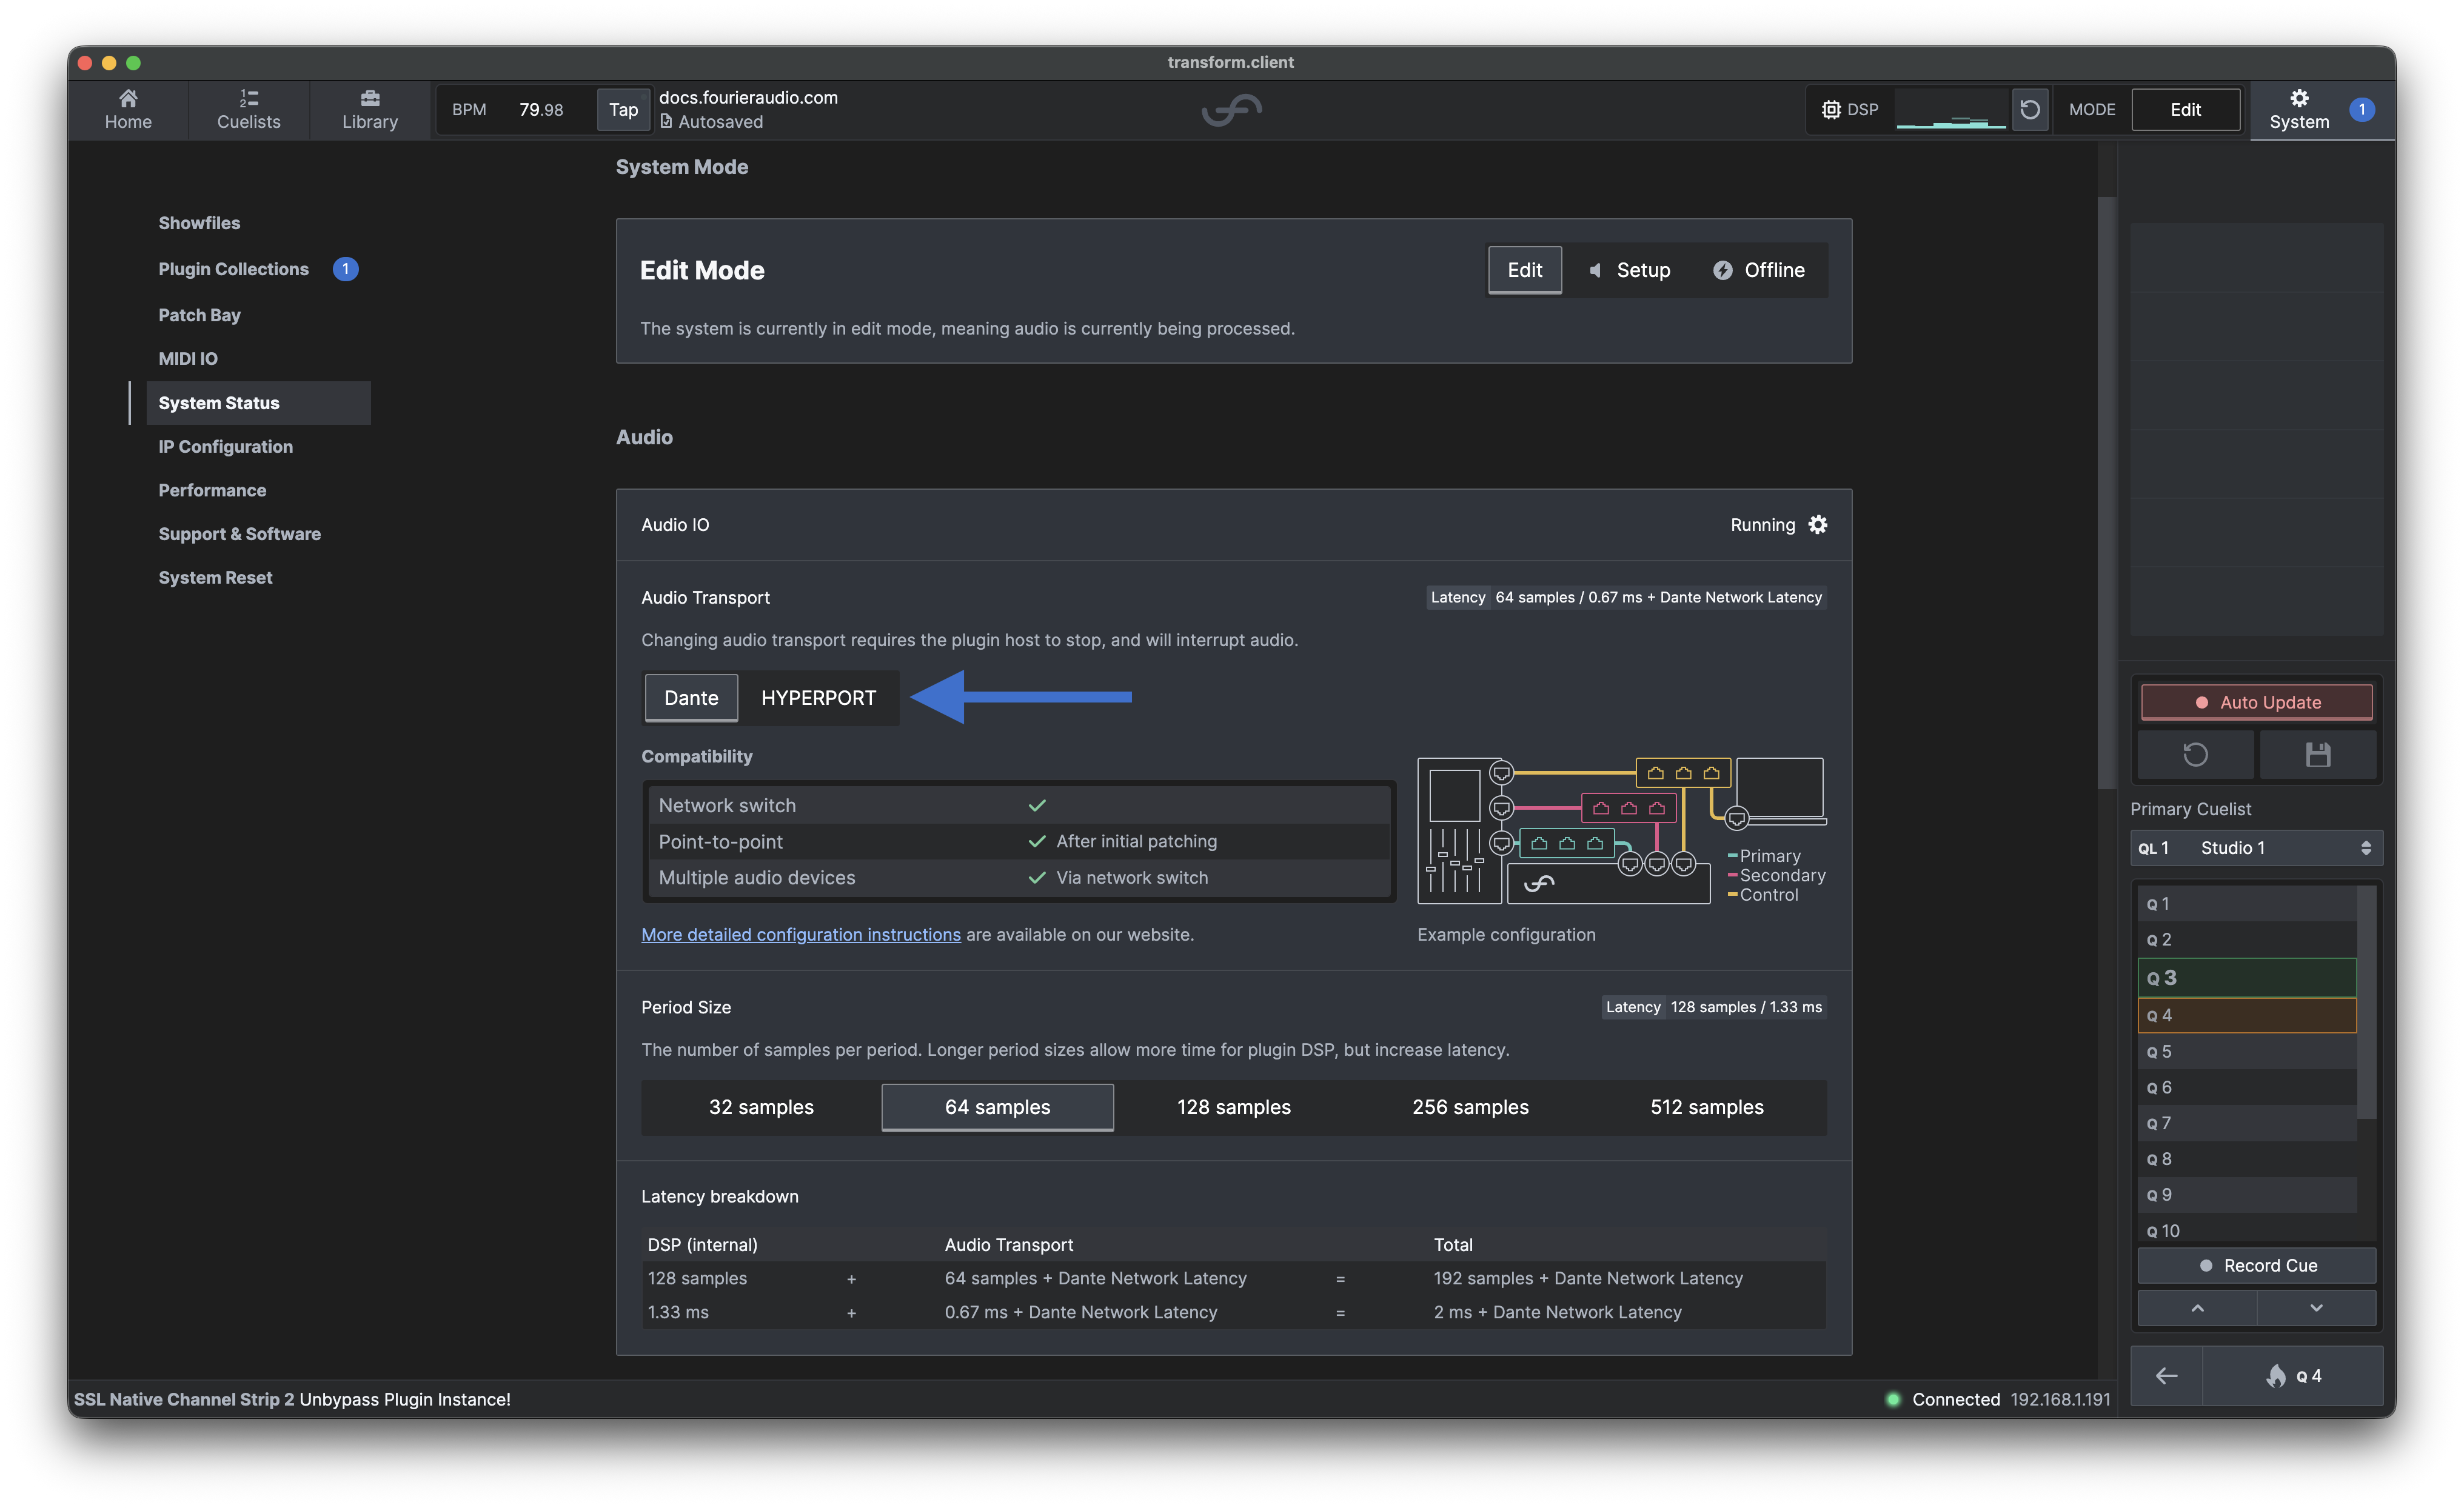
Task: Click the System notification badge
Action: [2361, 109]
